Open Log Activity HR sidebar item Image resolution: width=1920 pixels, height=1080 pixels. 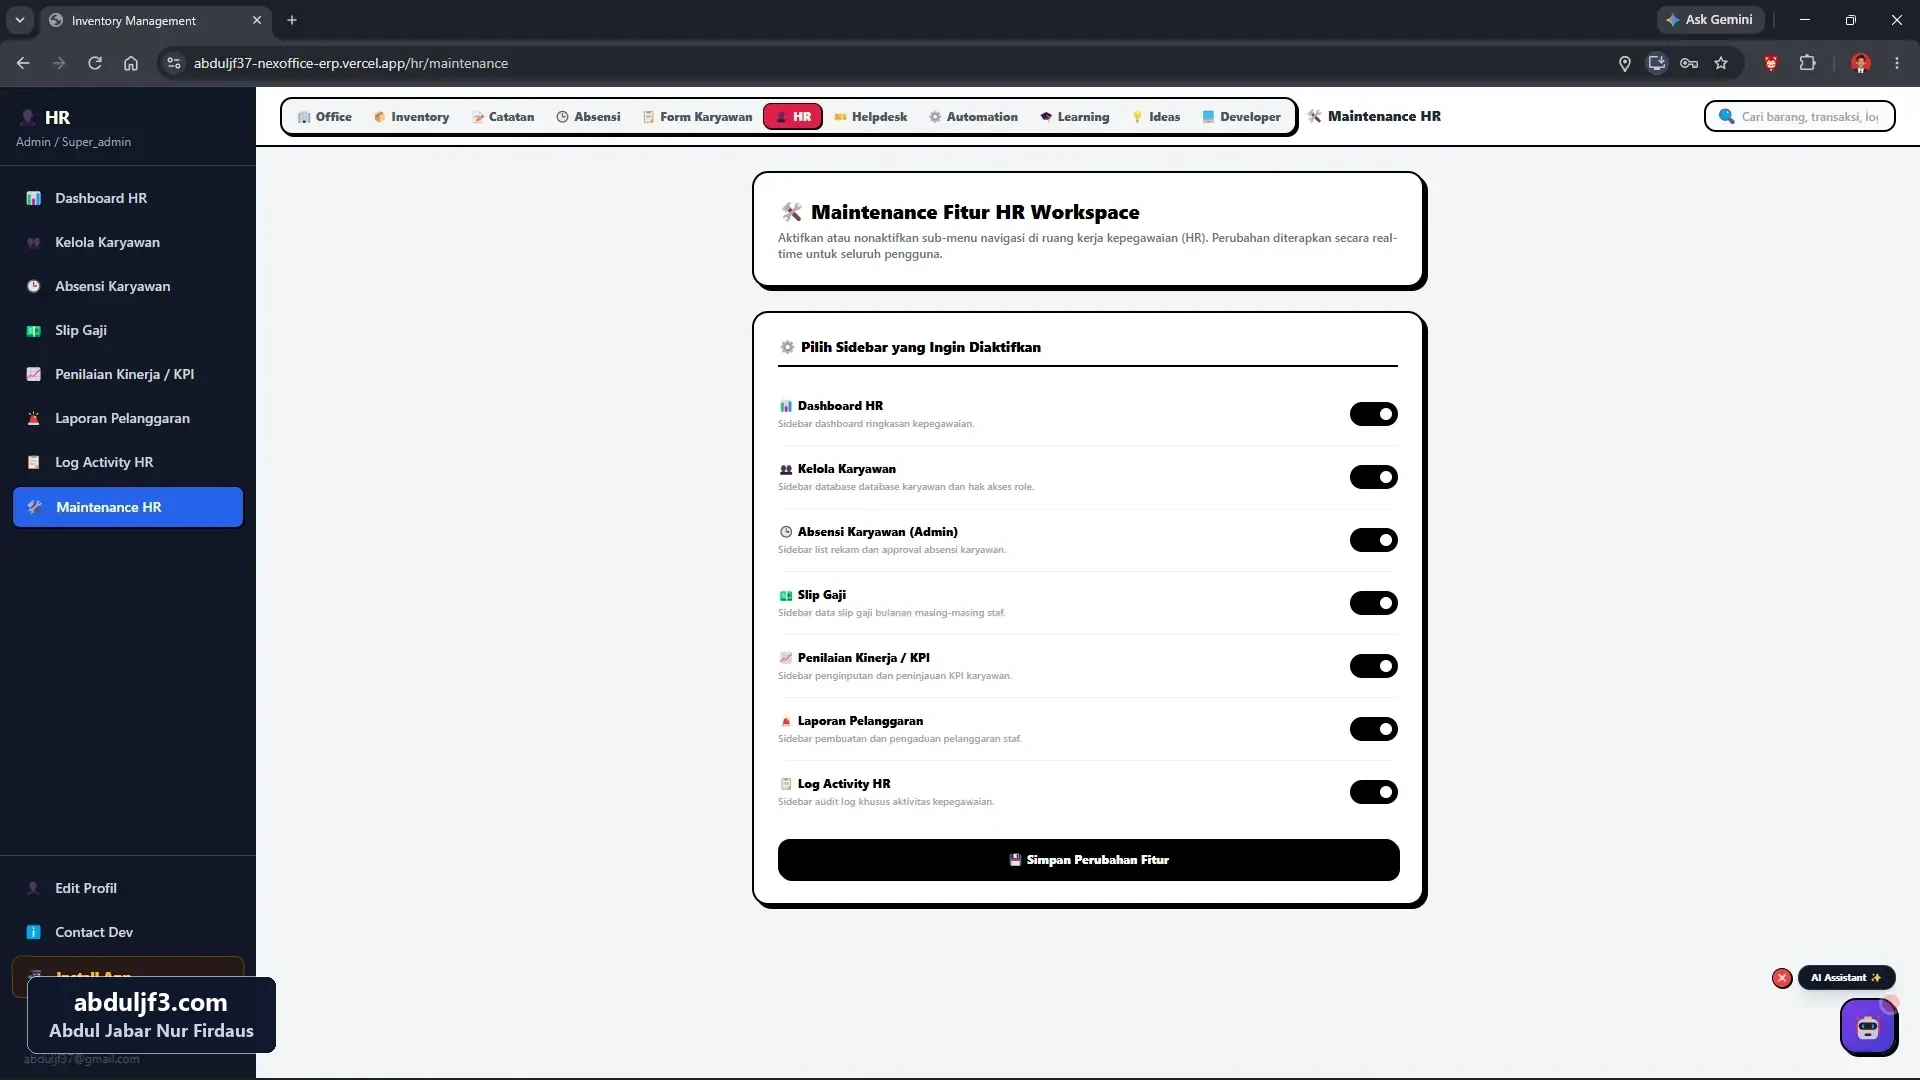(x=128, y=462)
